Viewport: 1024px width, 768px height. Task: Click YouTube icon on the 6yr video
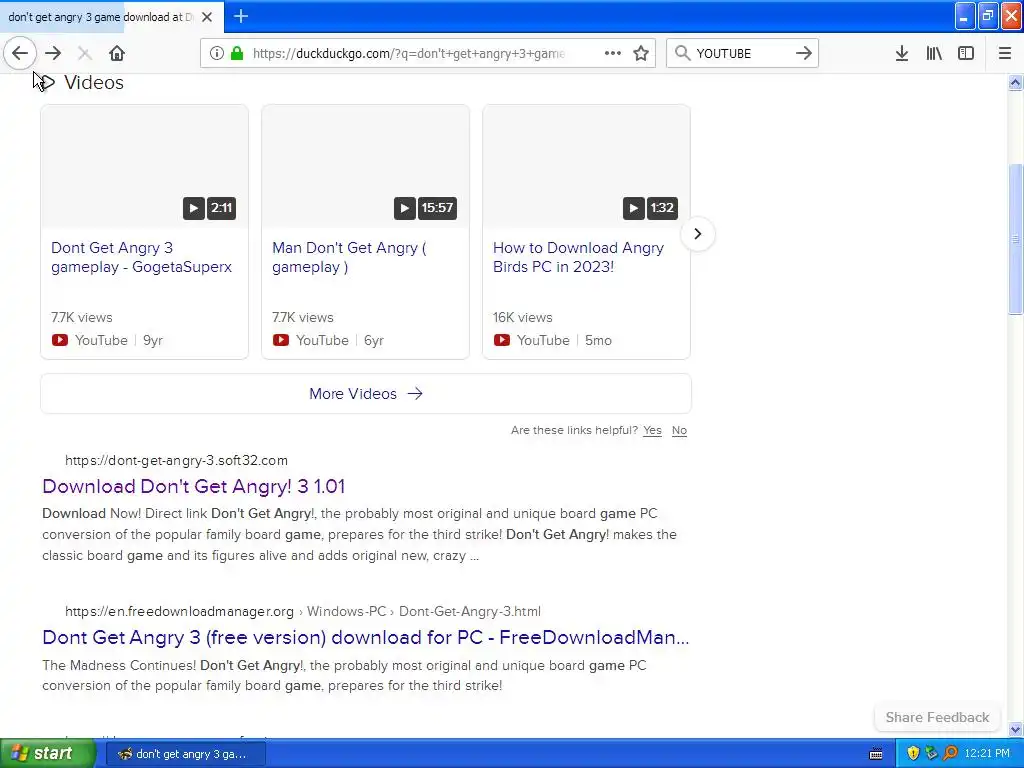(281, 340)
